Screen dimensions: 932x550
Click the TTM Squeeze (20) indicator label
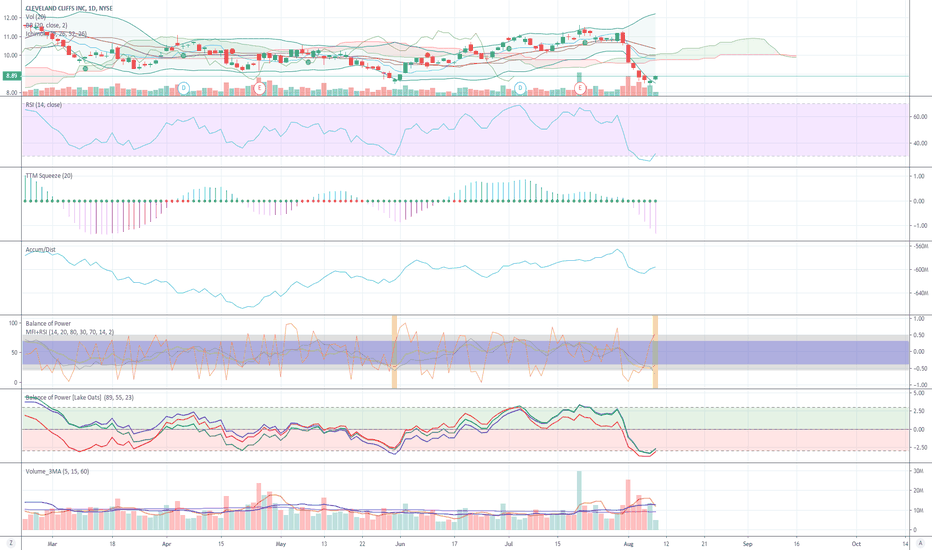pos(49,175)
